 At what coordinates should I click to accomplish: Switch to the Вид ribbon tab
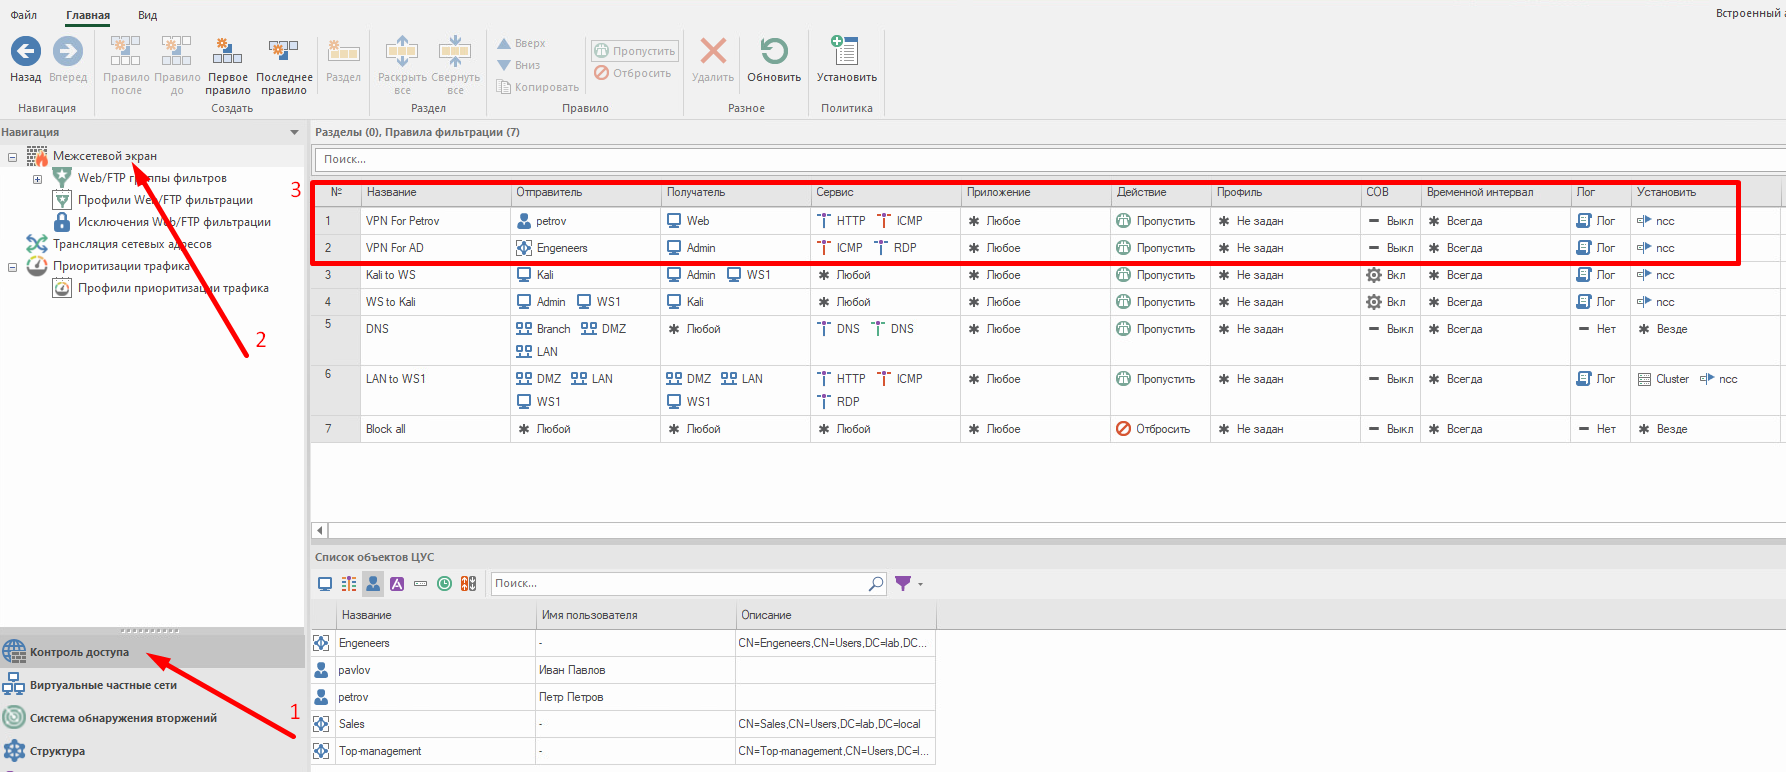[x=148, y=15]
